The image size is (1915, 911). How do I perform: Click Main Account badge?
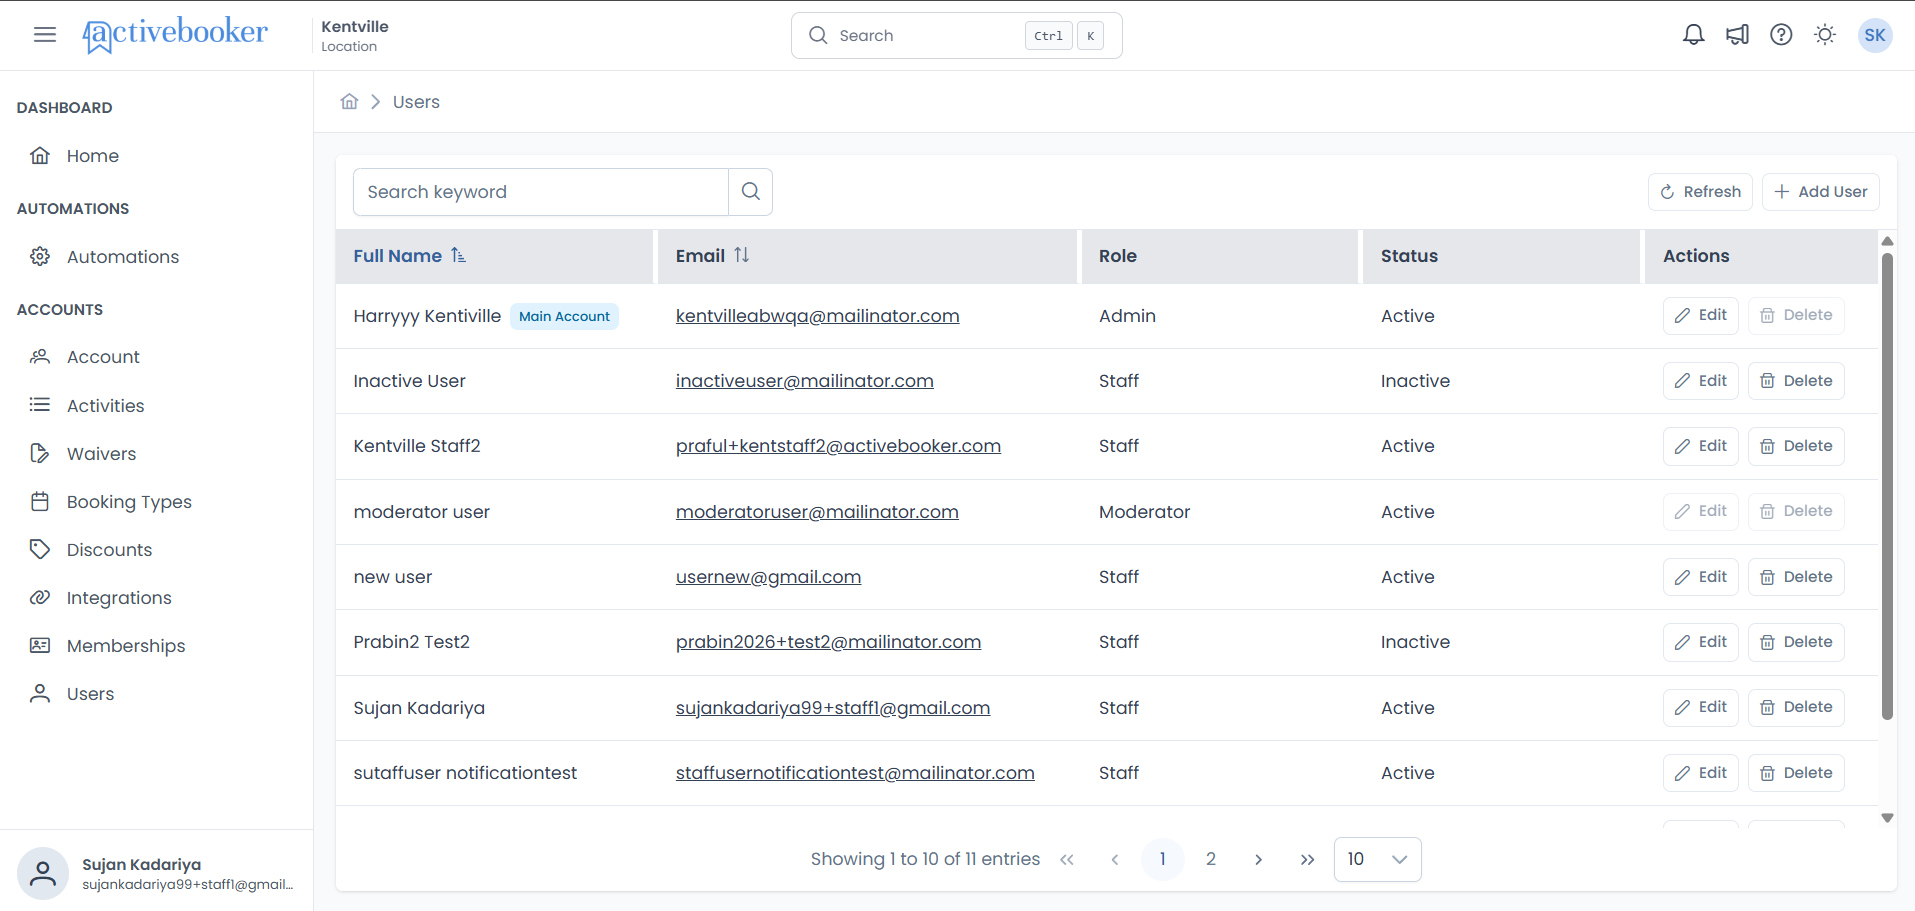pyautogui.click(x=564, y=316)
